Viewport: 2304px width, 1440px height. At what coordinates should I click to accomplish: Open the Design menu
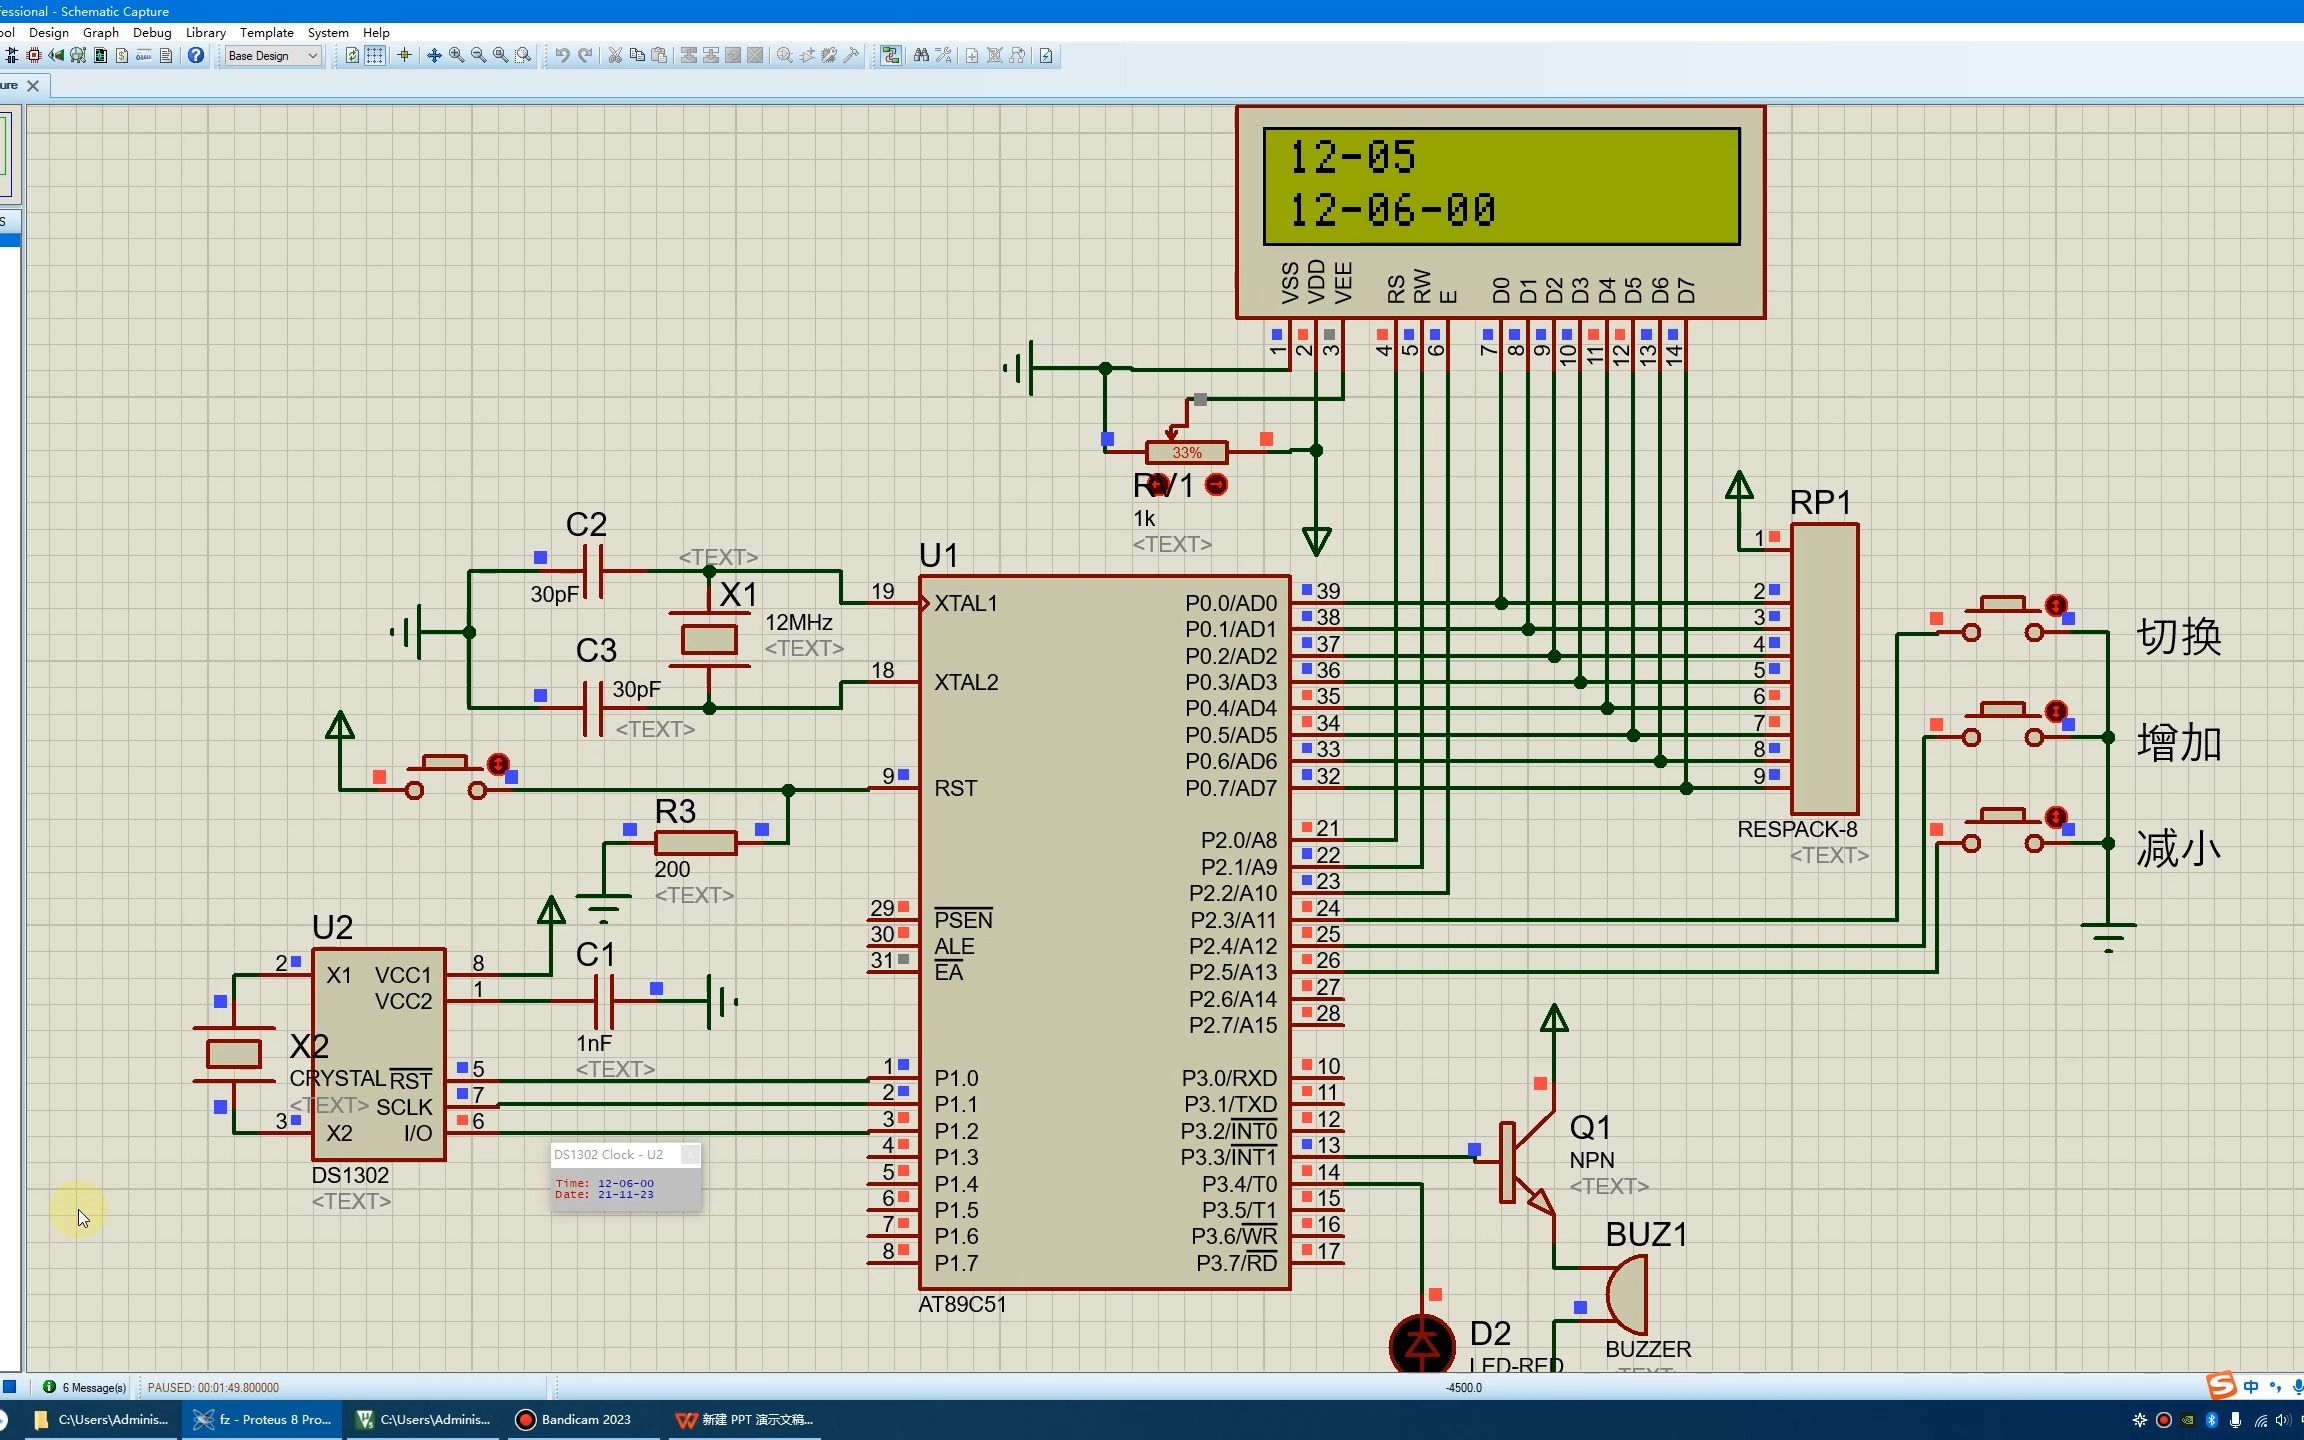click(48, 33)
